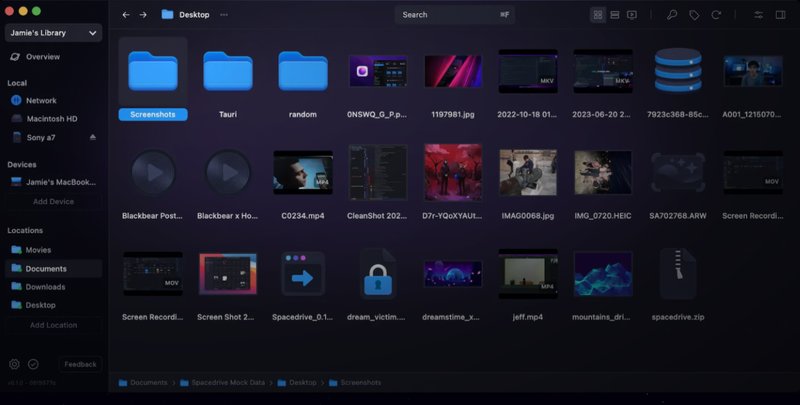The image size is (800, 405).
Task: Expand the Jamie's Library dropdown
Action: (x=53, y=33)
